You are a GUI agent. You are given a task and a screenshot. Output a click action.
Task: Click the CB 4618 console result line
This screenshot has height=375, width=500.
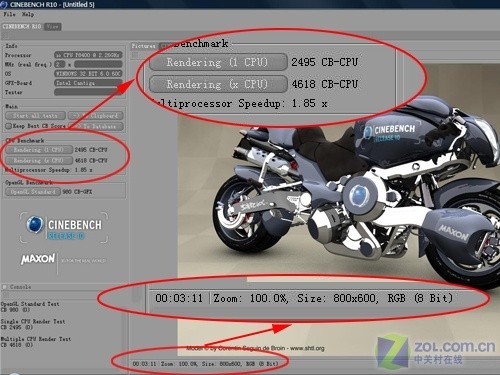[17, 345]
